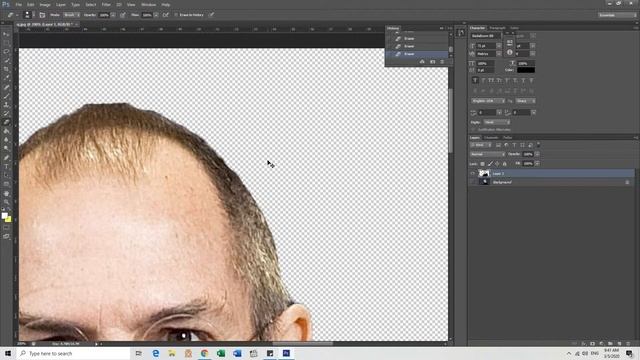The image size is (640, 360).
Task: Toggle Quick Mask mode
Action: 6,228
